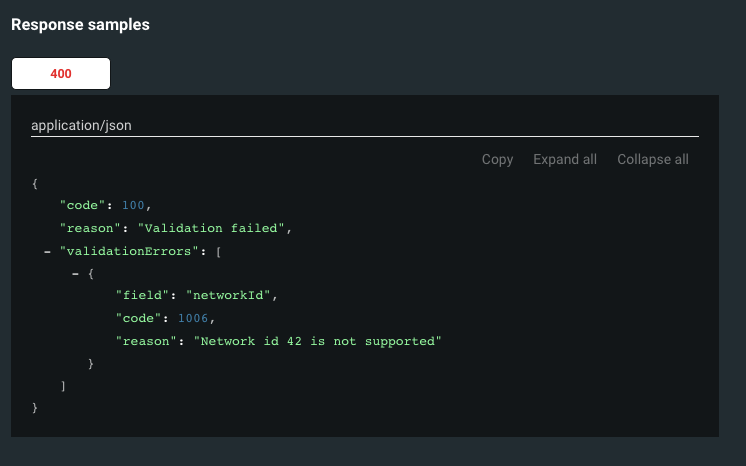Screen dimensions: 746x466
Task: Click the application/json content type field
Action: point(364,126)
